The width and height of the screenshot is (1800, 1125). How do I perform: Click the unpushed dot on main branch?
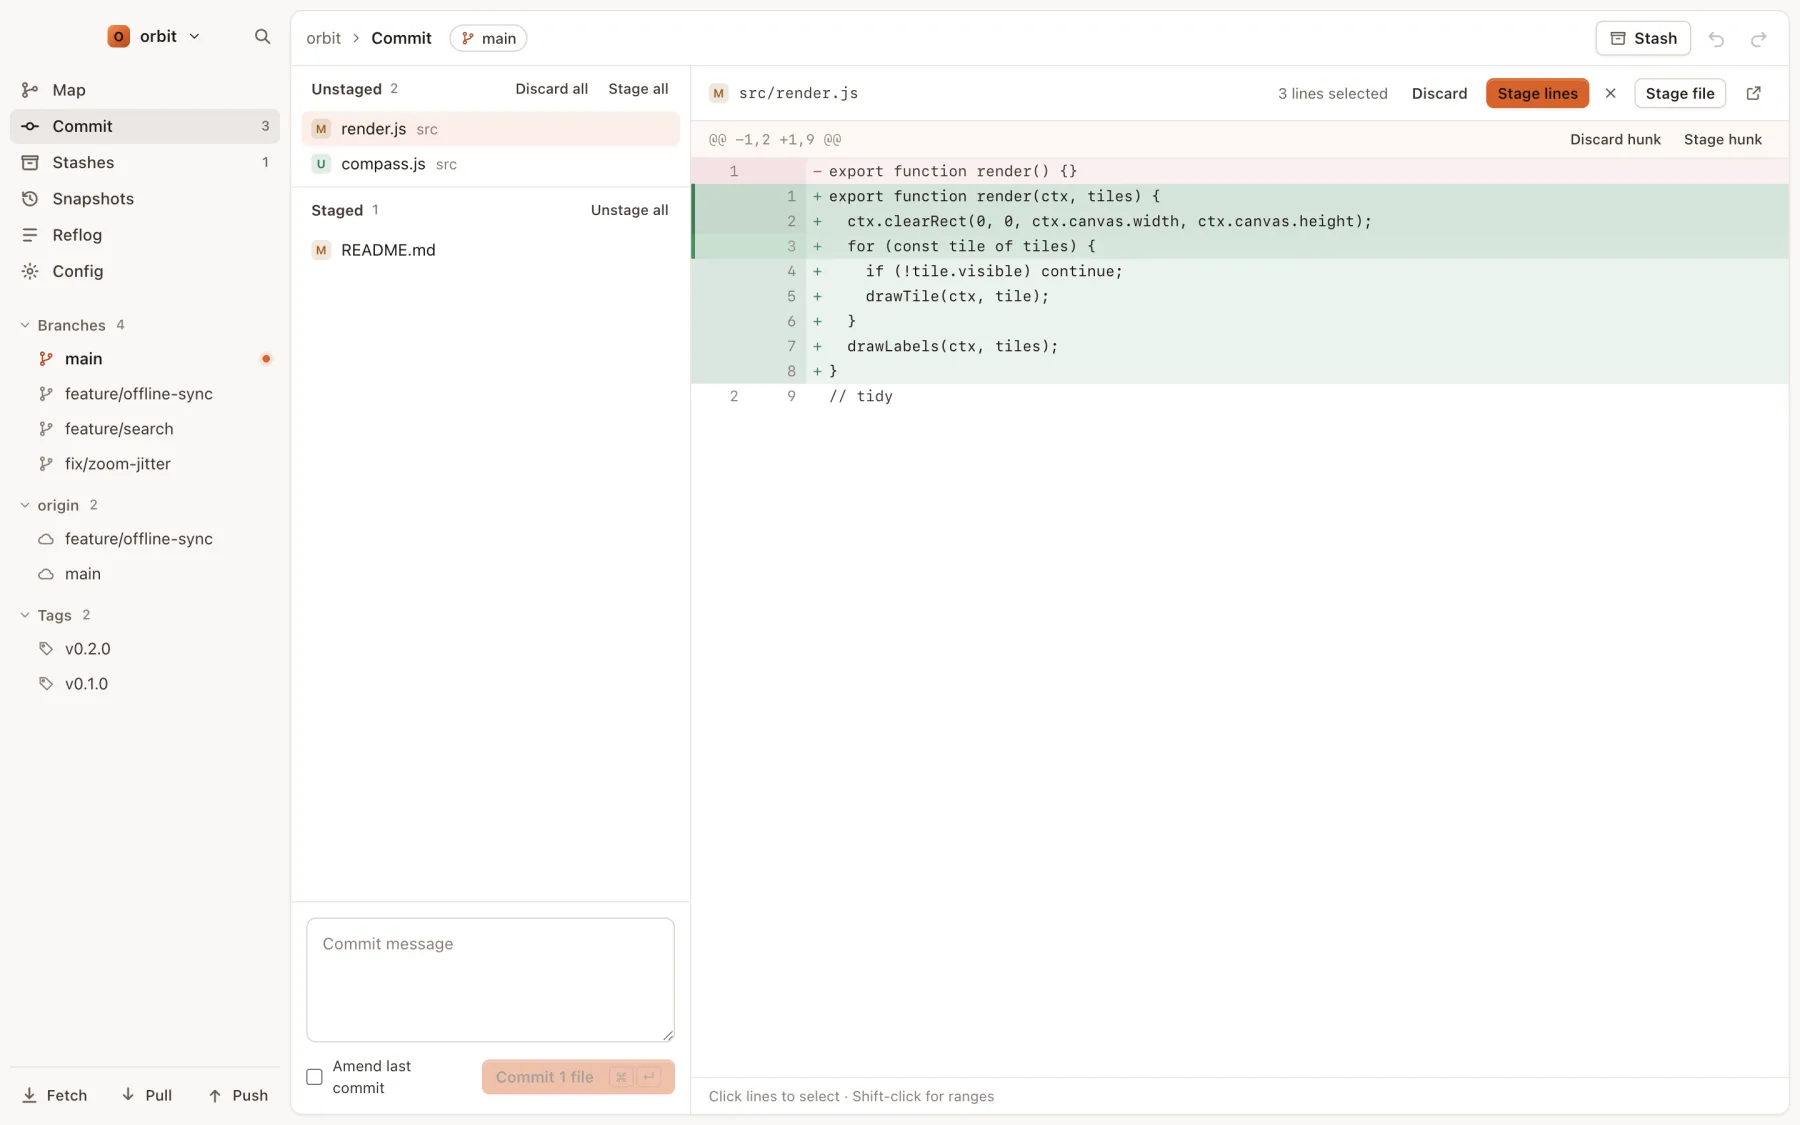coord(266,359)
